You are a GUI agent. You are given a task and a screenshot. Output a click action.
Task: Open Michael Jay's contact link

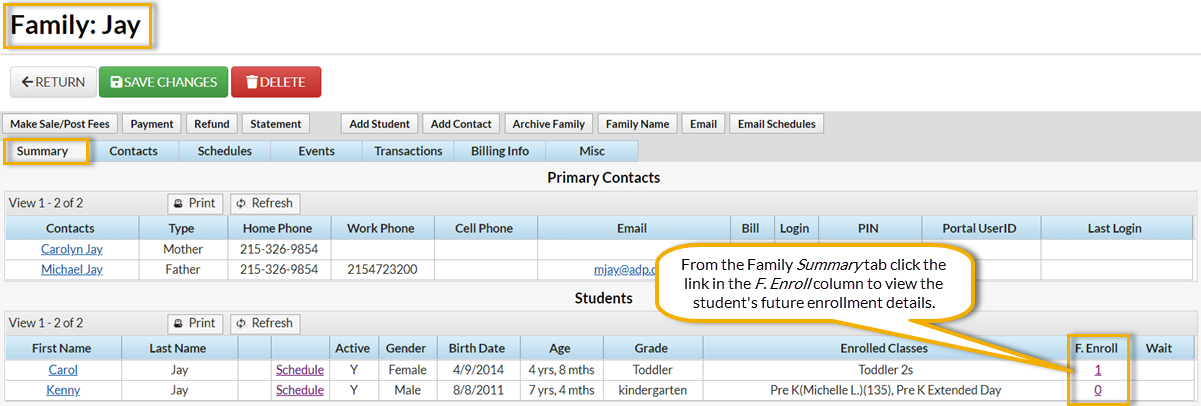coord(71,270)
